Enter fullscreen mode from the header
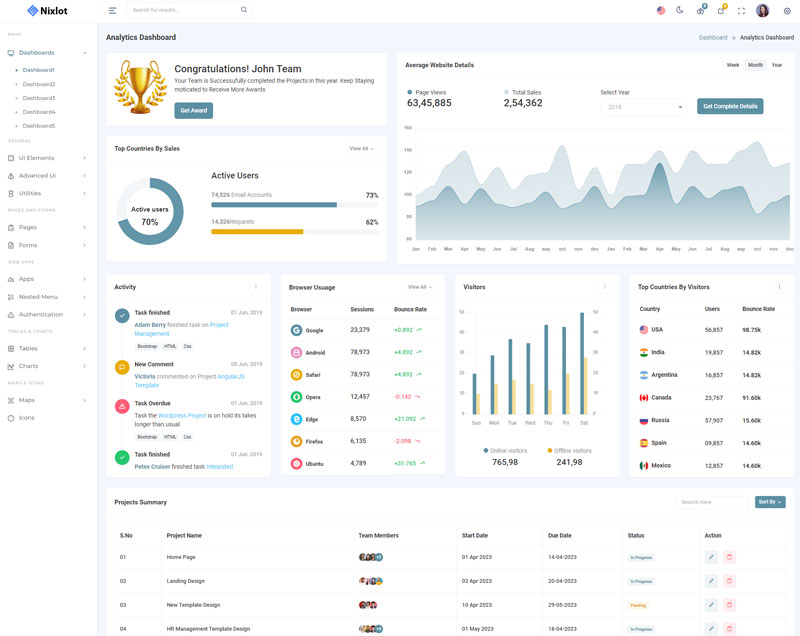Screen dimensions: 800x636 (741, 10)
